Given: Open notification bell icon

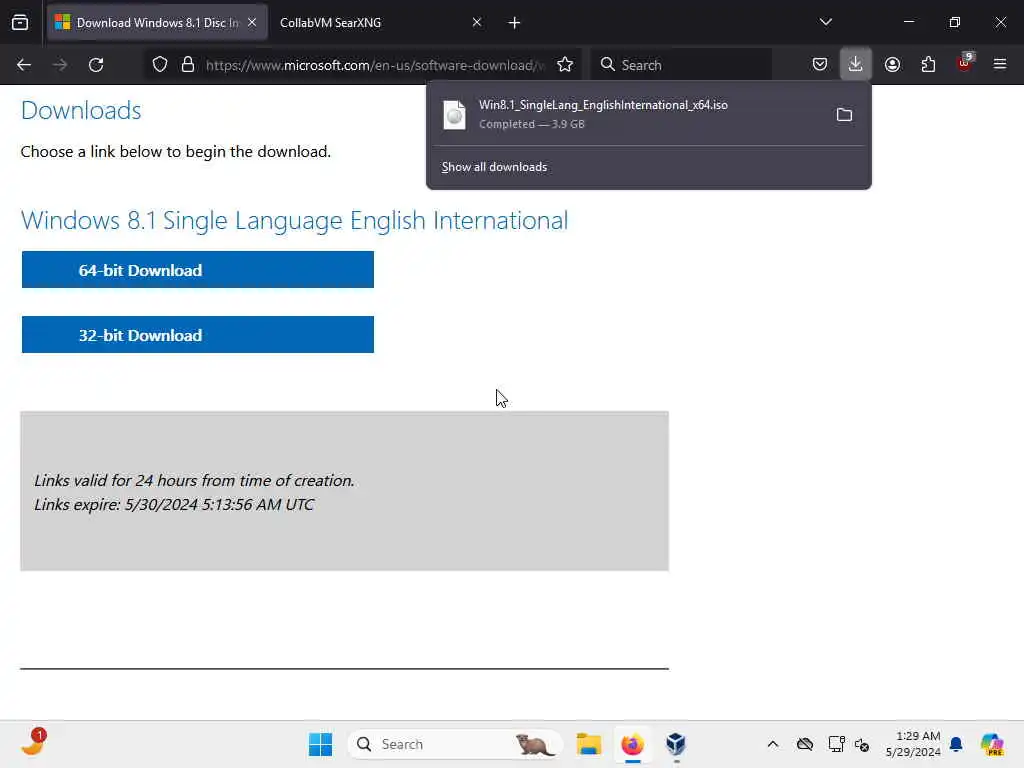Looking at the screenshot, I should [x=956, y=744].
